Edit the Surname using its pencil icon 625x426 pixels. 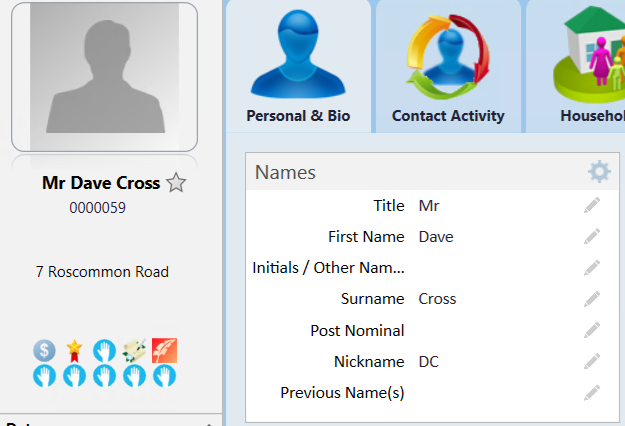point(592,299)
